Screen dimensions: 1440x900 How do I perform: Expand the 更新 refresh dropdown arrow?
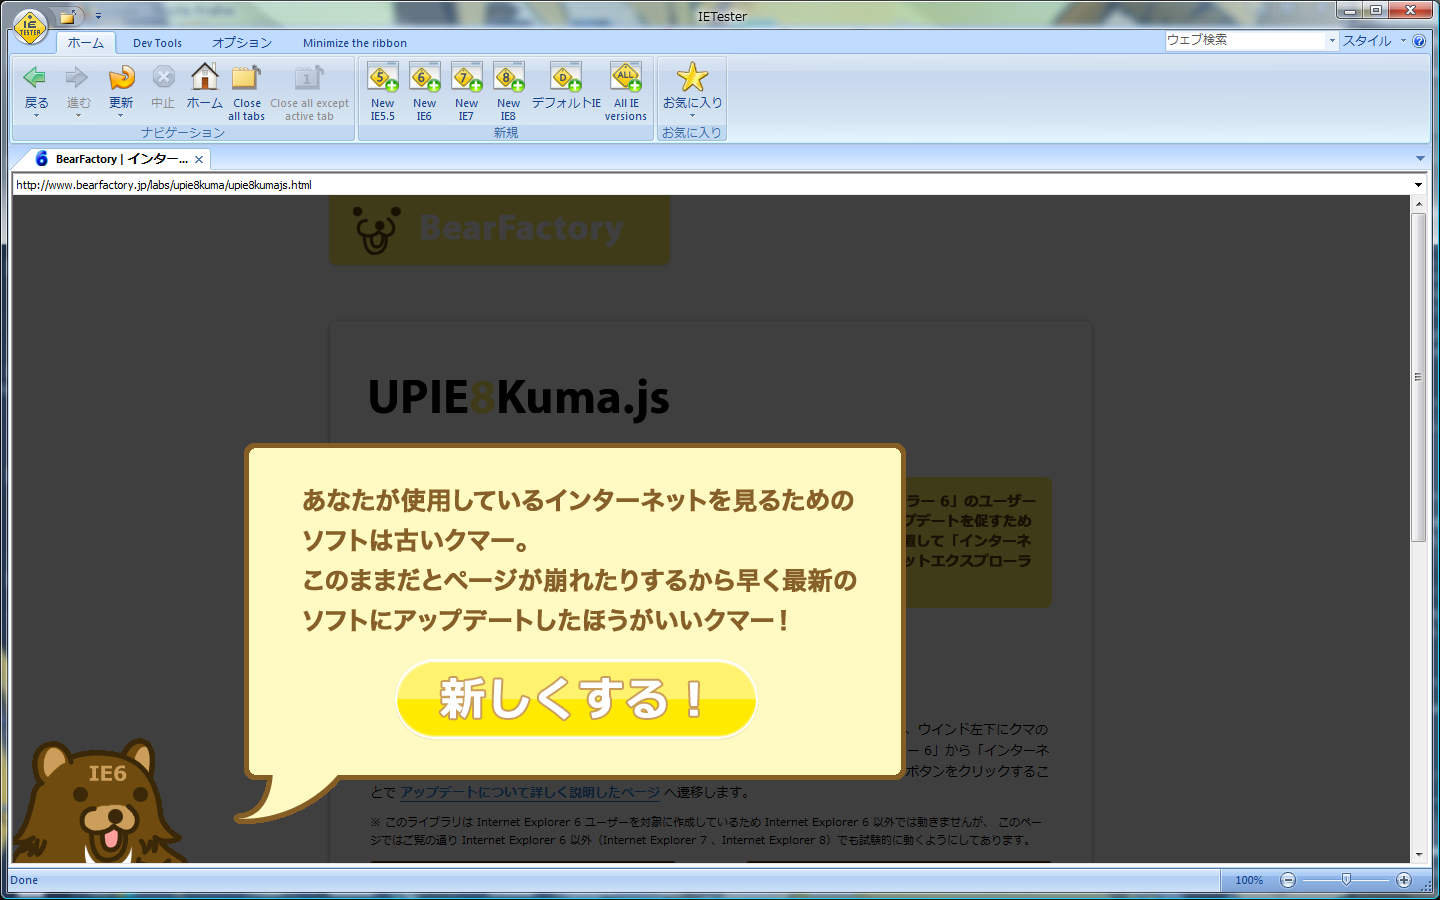coord(121,116)
